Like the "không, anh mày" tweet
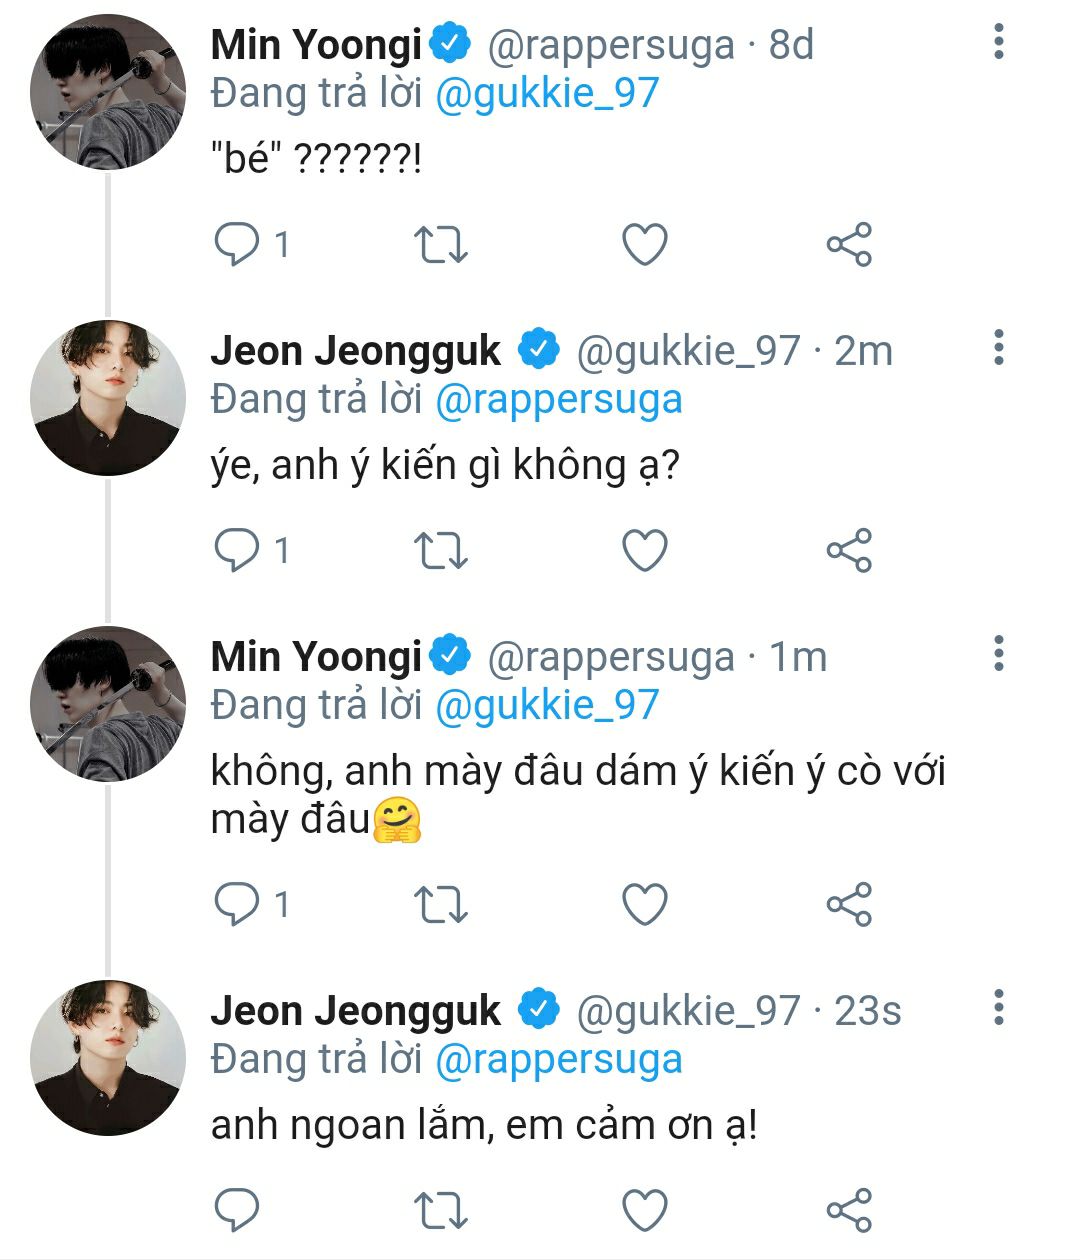This screenshot has height=1260, width=1080. click(x=644, y=904)
